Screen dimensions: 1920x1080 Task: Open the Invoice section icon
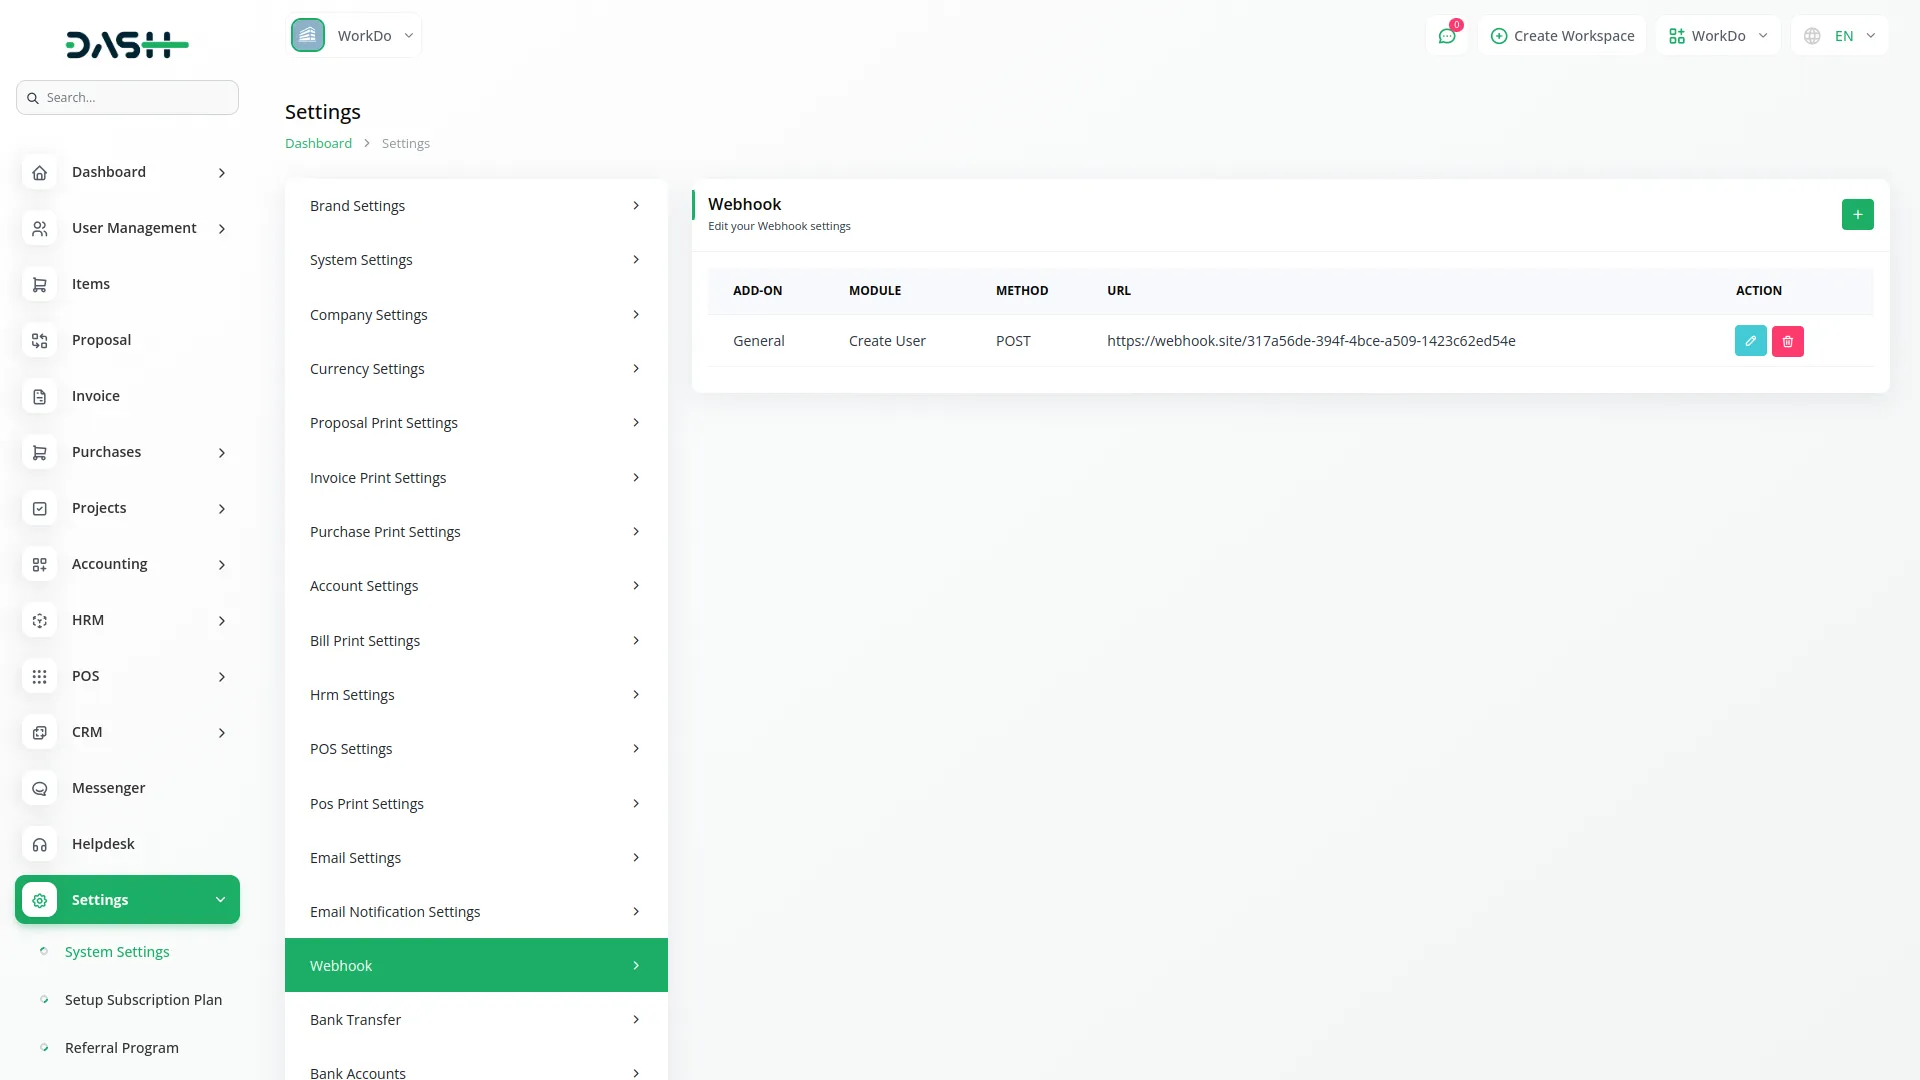[39, 396]
